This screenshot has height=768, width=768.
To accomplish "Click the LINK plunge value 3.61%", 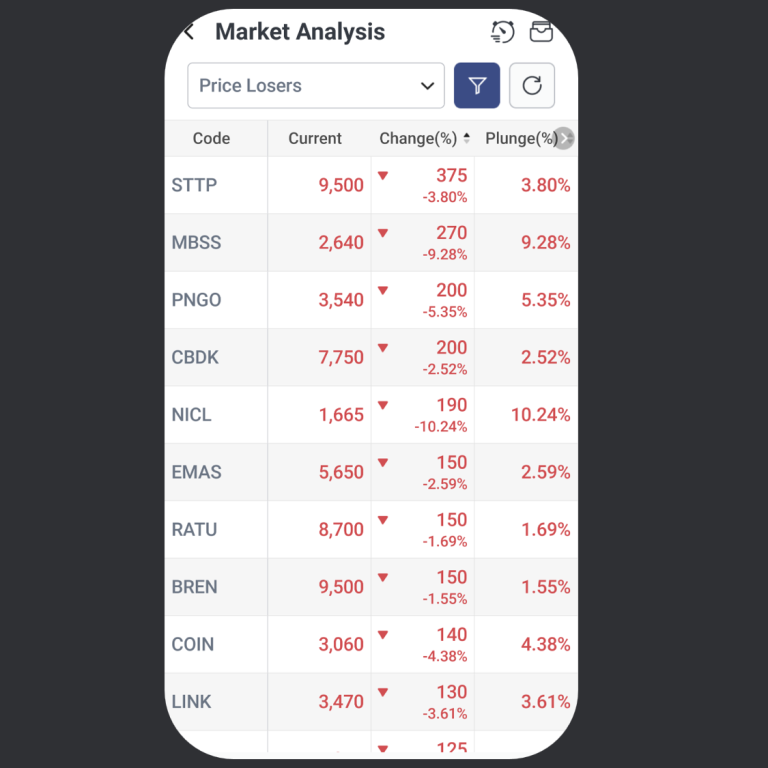I will (x=545, y=702).
